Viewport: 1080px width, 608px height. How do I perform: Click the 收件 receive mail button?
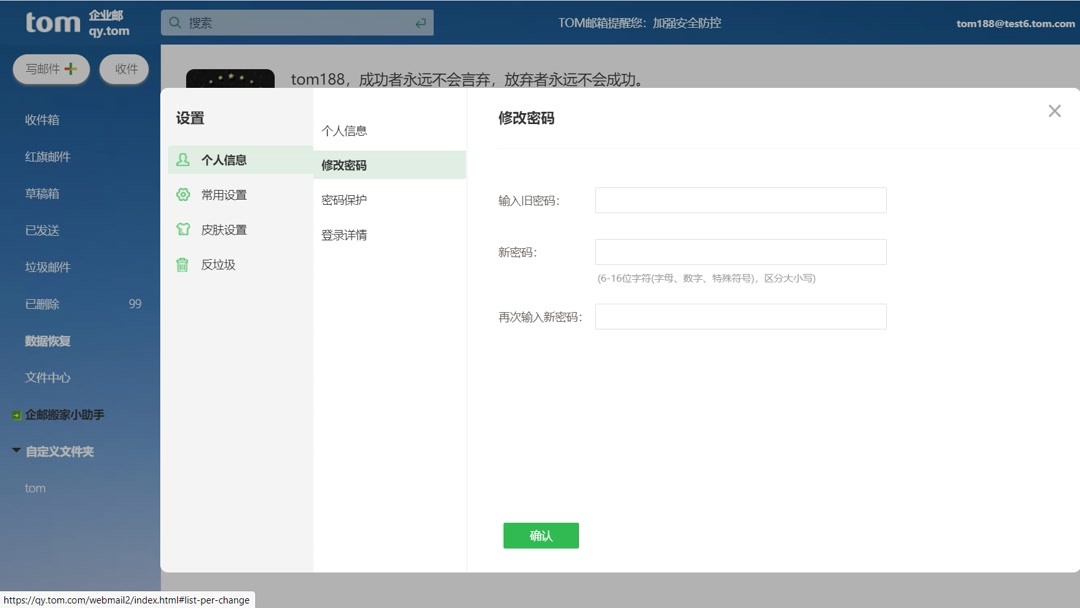[124, 68]
